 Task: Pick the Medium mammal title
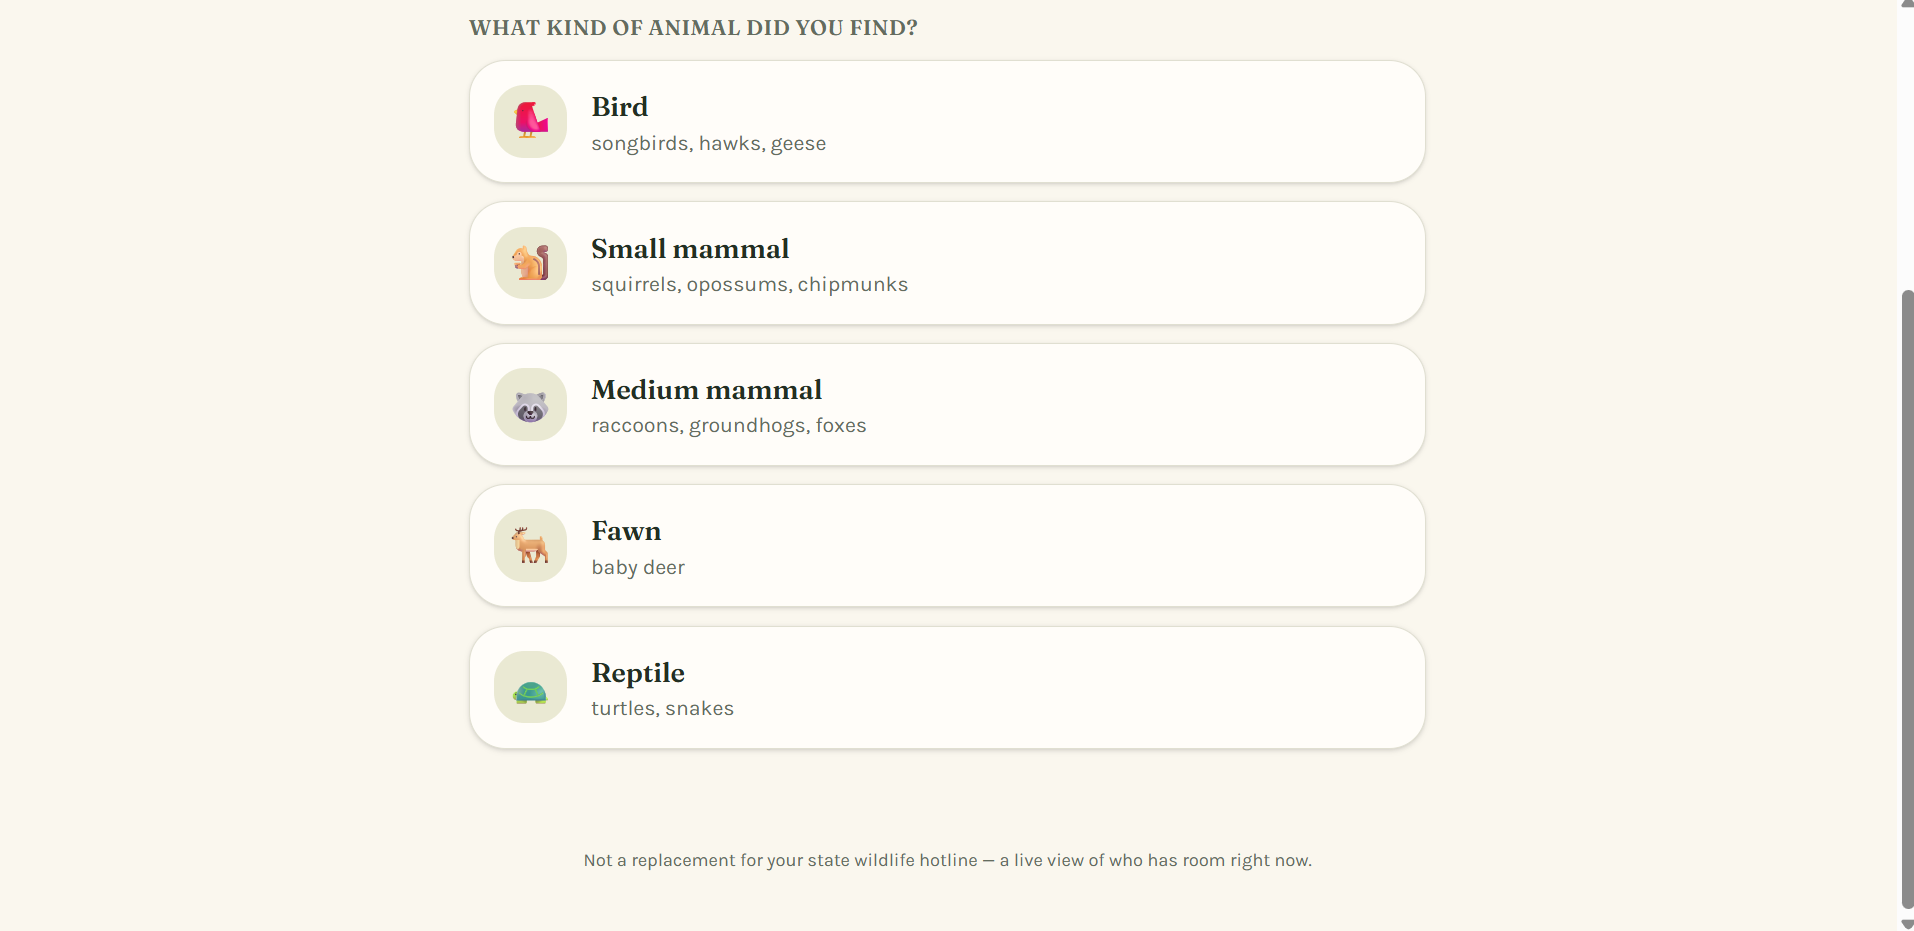[706, 390]
